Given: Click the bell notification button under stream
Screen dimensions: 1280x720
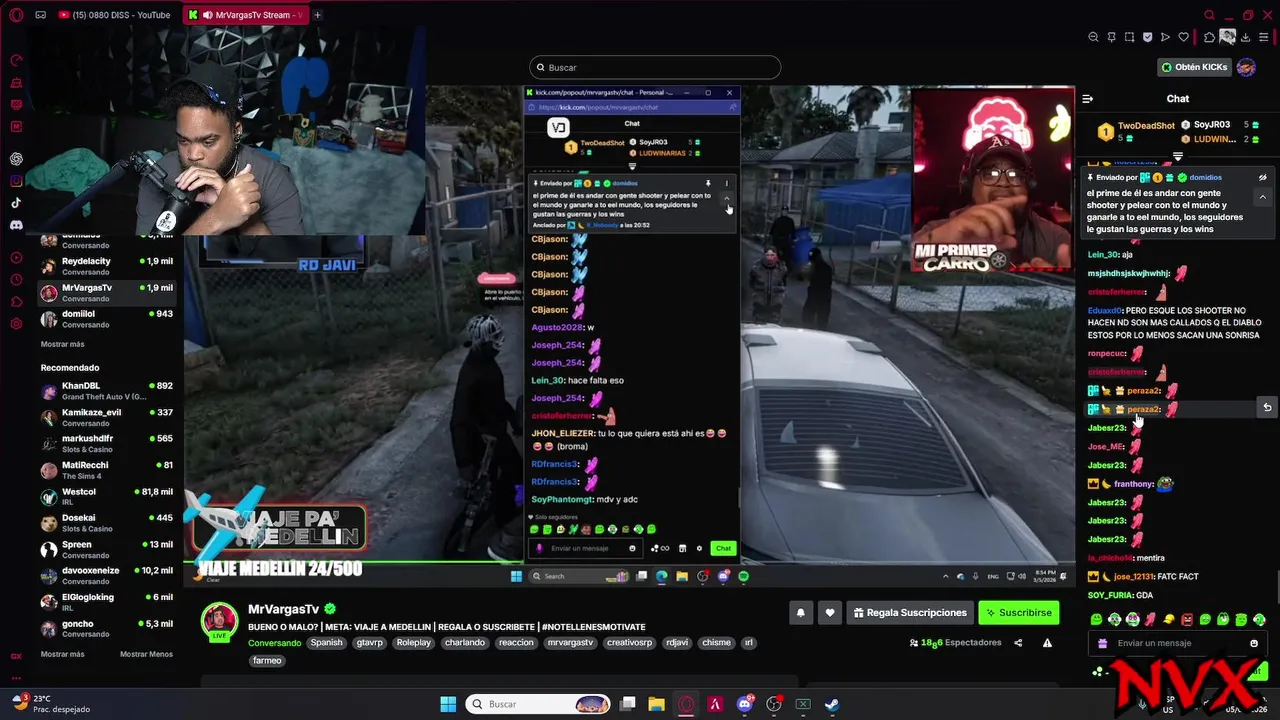Looking at the screenshot, I should [800, 613].
